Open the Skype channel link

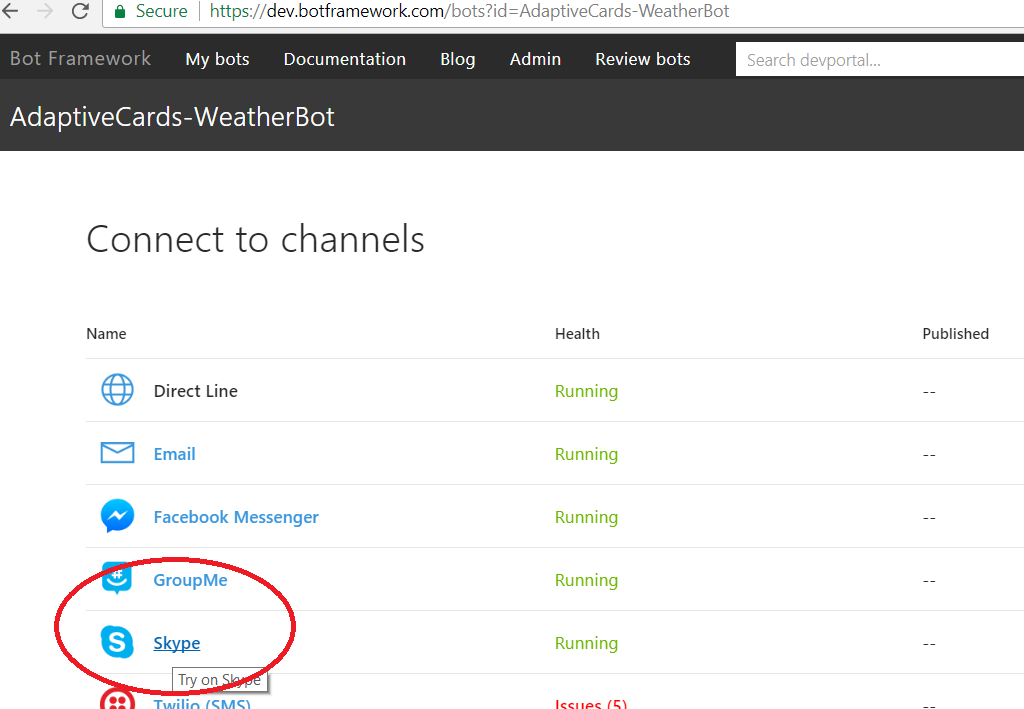coord(177,643)
